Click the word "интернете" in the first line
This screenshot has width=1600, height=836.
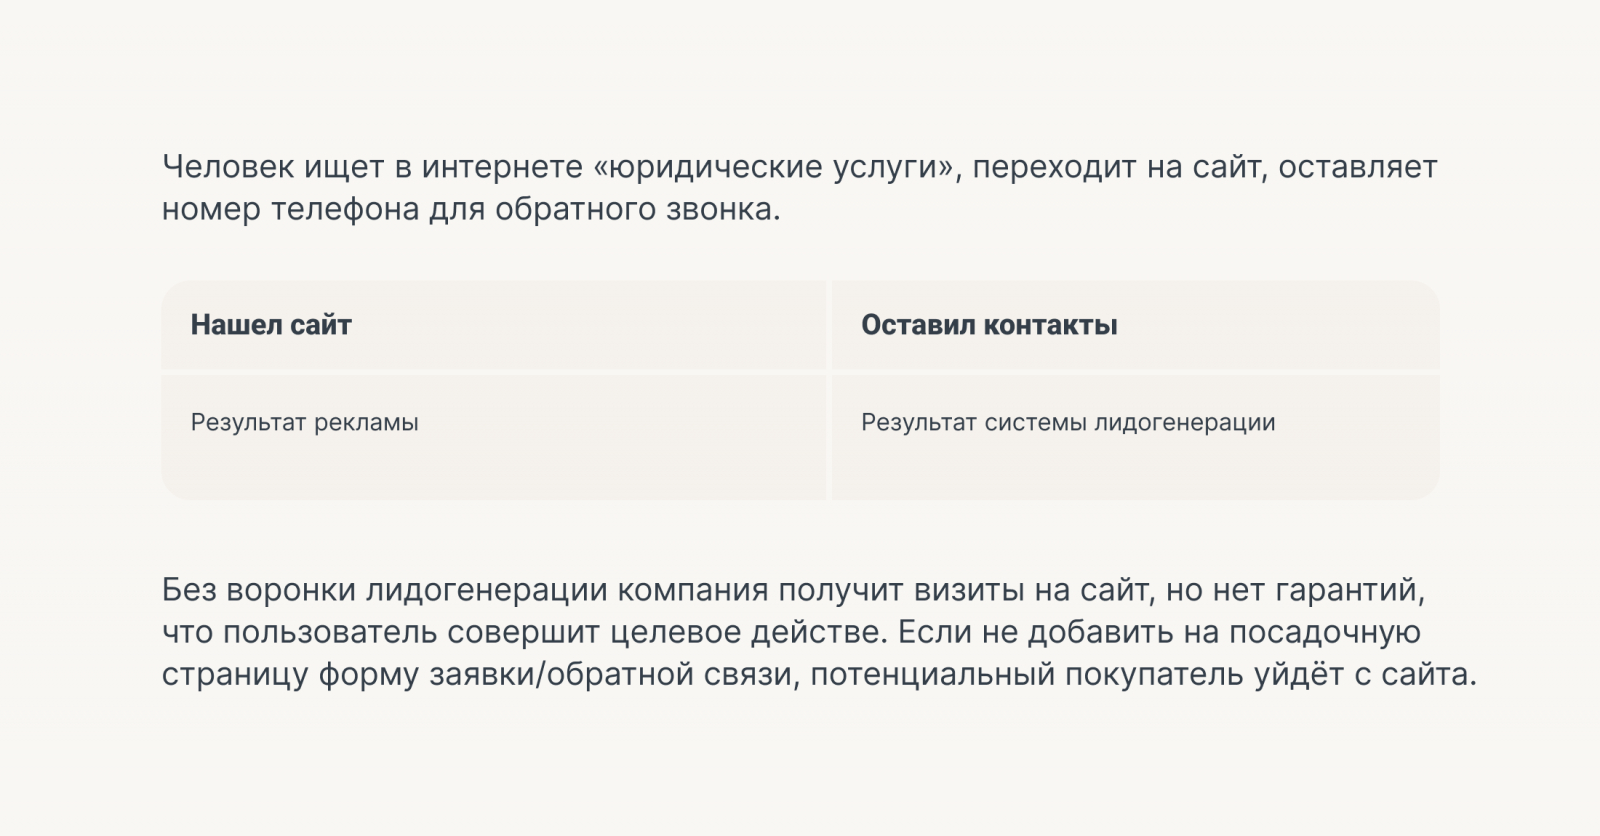point(502,167)
